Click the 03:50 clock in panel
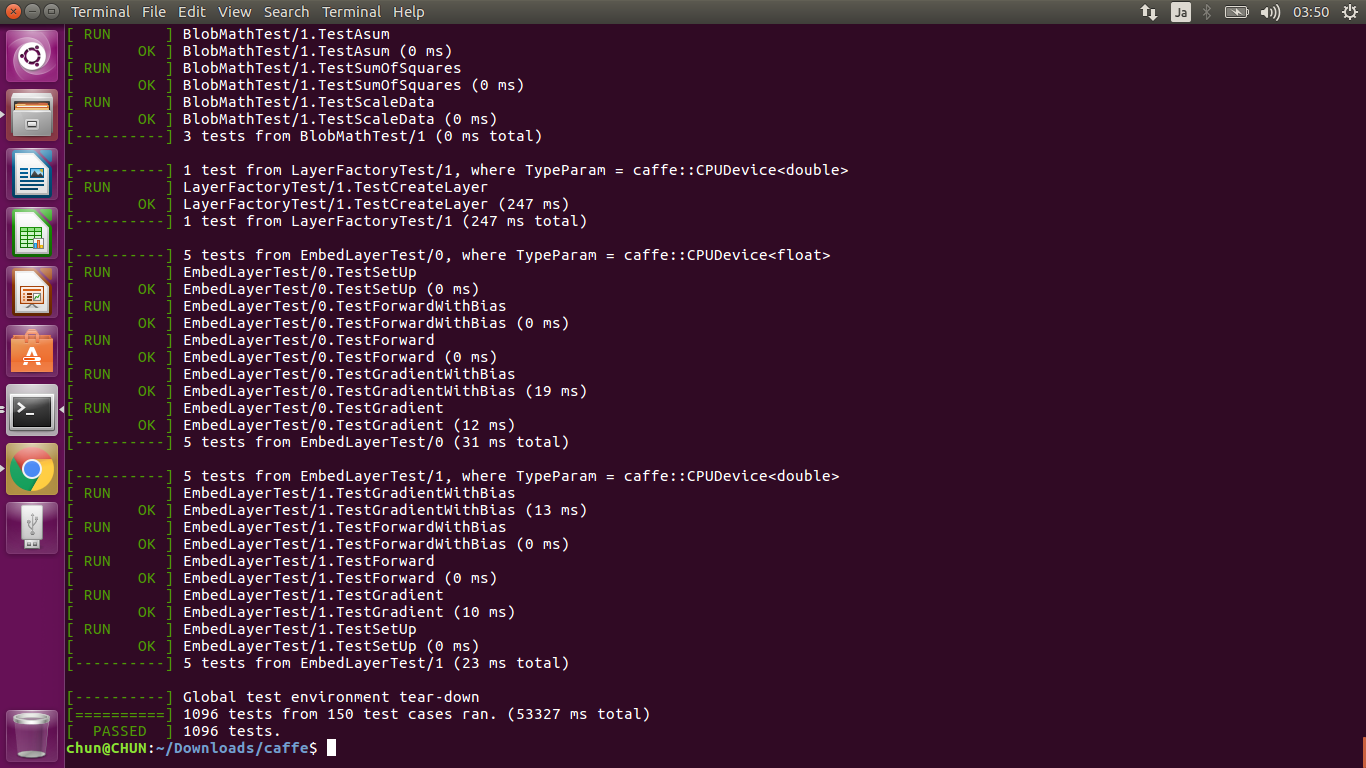 point(1311,12)
